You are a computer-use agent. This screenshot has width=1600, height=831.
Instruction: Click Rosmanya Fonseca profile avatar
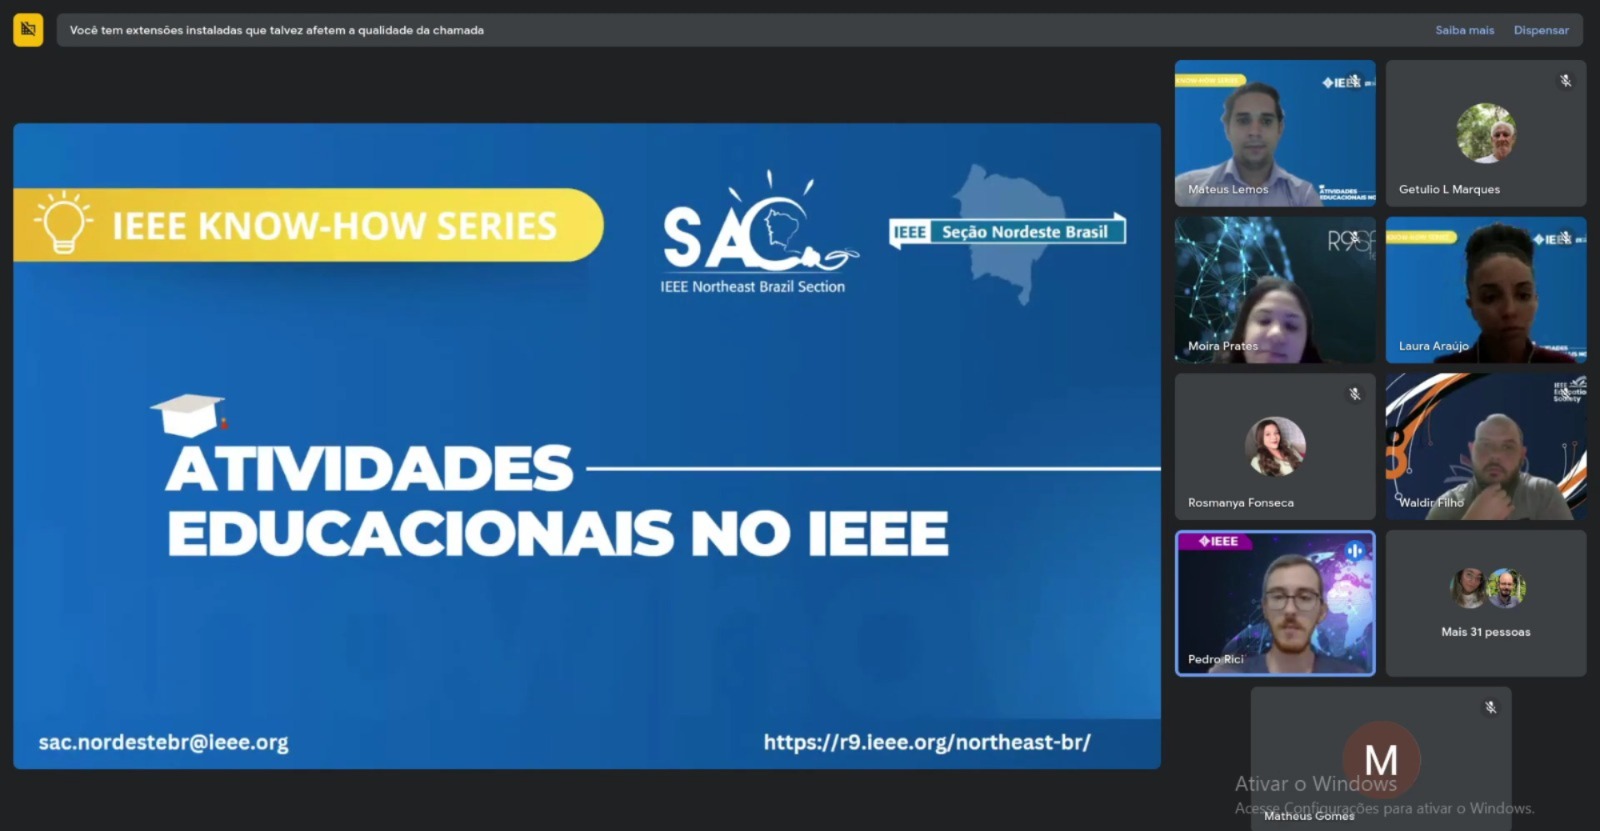pyautogui.click(x=1275, y=446)
